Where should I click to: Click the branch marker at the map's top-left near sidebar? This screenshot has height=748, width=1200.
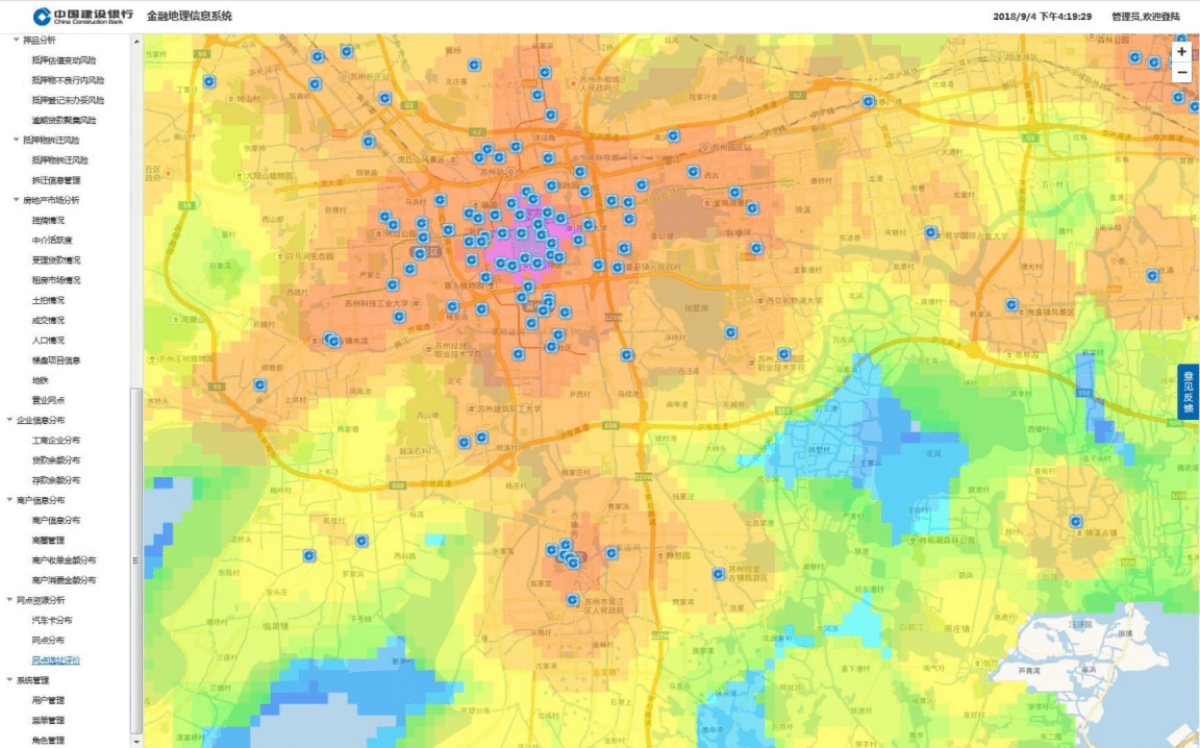pos(209,82)
